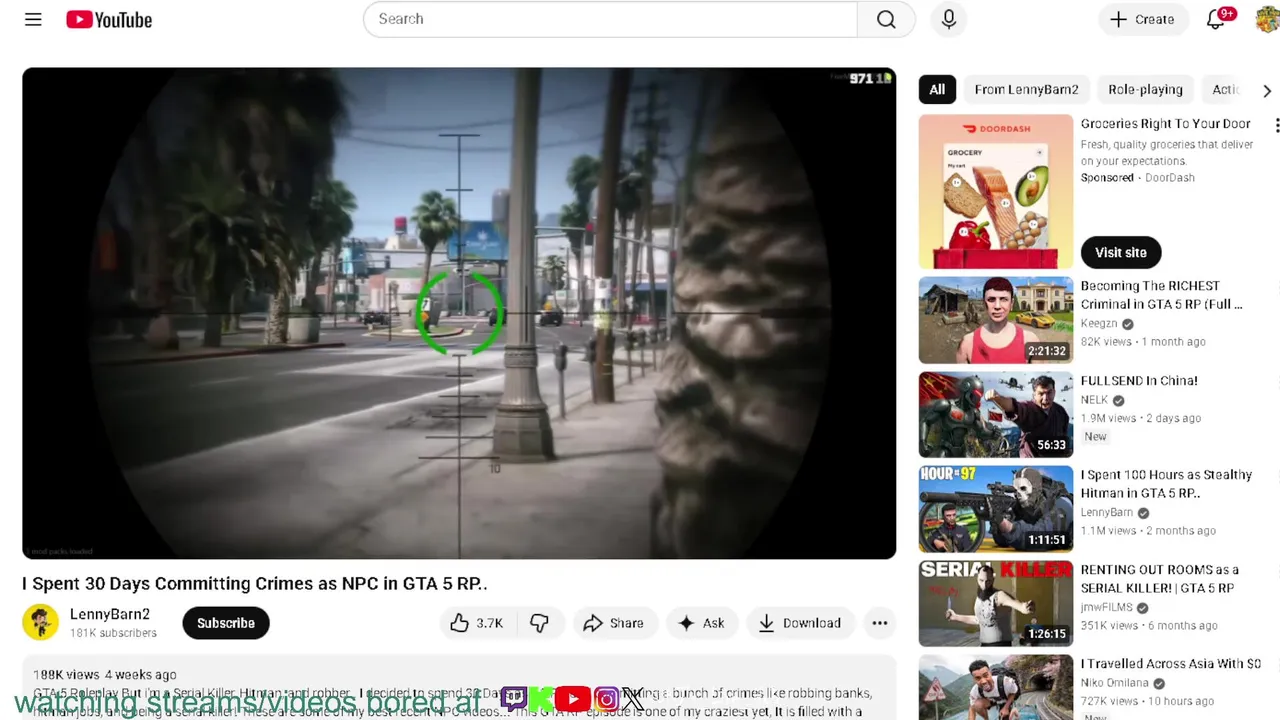Play I Travelled Across Asia thumbnail
This screenshot has height=720, width=1280.
click(996, 687)
